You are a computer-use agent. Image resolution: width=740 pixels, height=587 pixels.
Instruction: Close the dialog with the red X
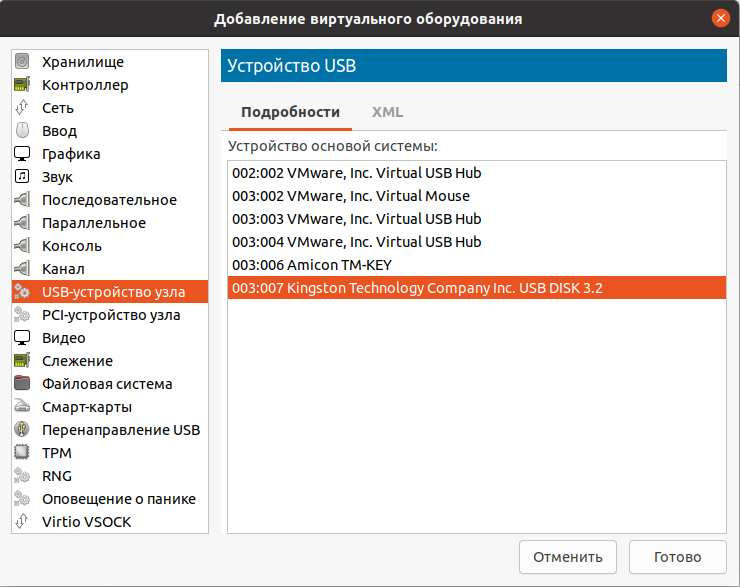pyautogui.click(x=721, y=18)
